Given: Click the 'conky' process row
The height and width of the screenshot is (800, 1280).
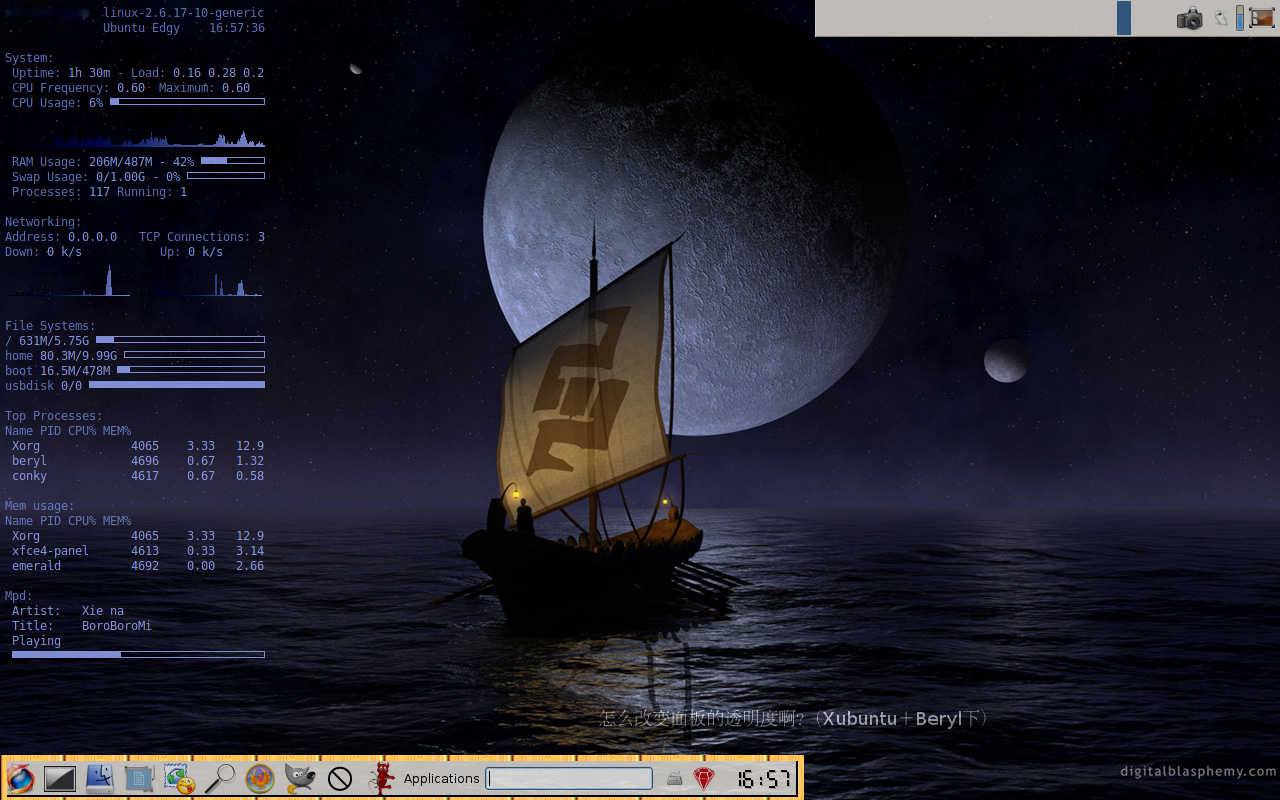Looking at the screenshot, I should 138,476.
